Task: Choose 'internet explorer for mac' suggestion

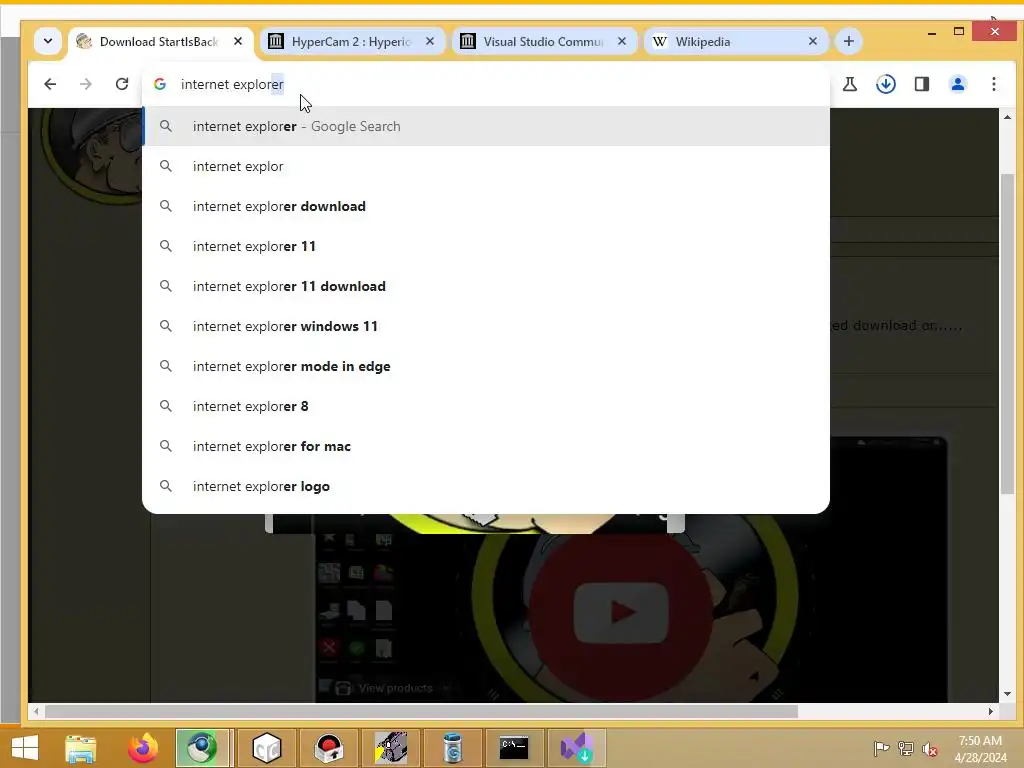Action: click(486, 446)
